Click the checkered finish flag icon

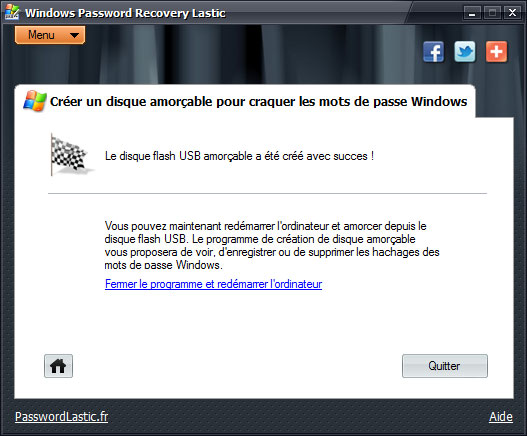tap(70, 155)
